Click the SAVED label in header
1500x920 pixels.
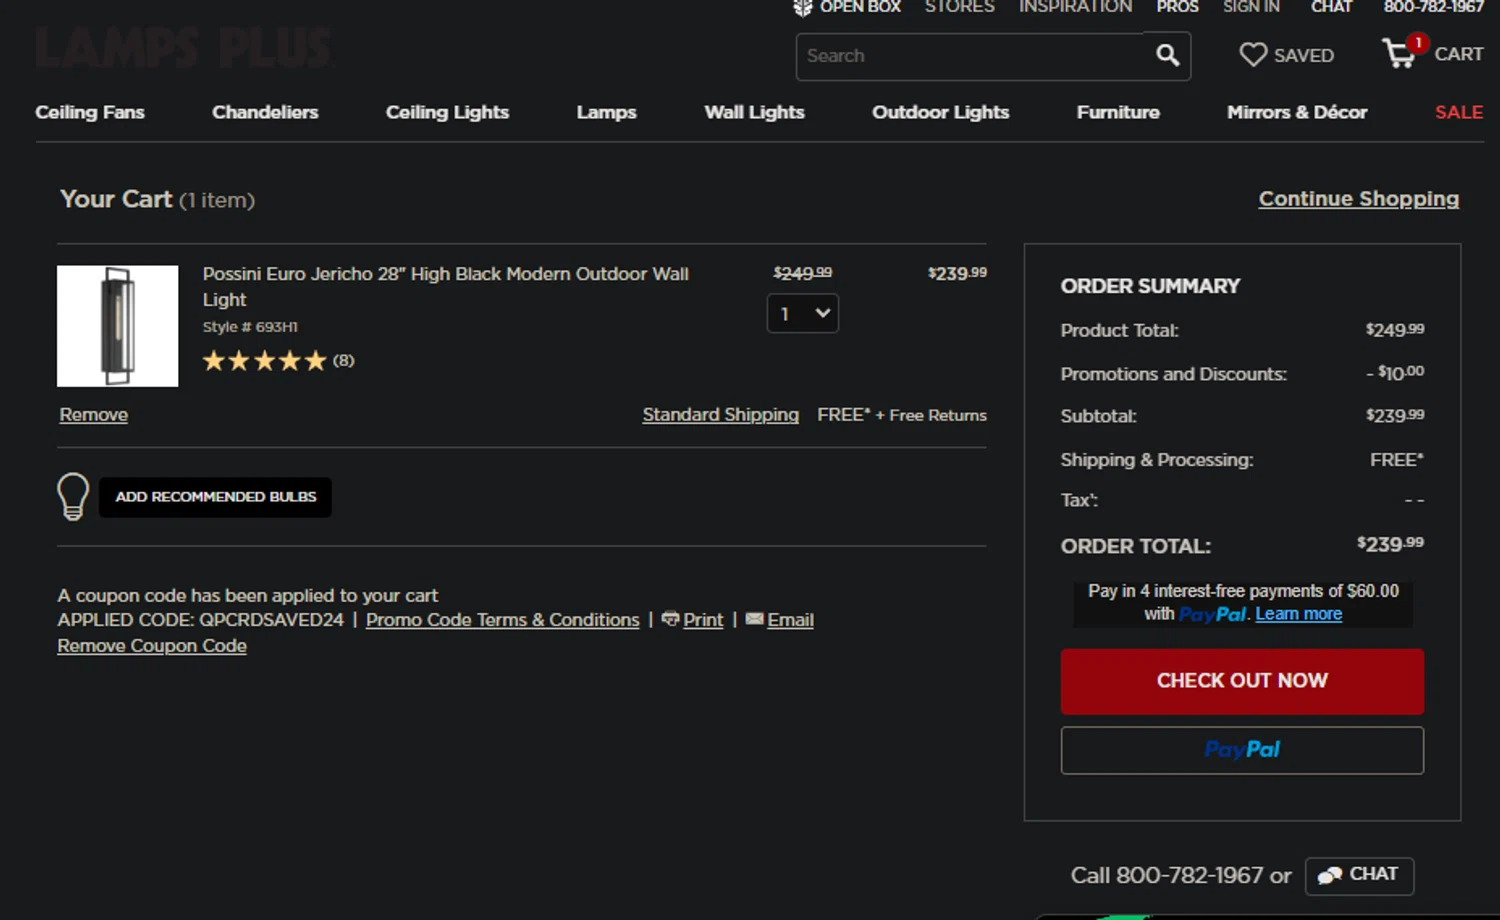coord(1303,56)
